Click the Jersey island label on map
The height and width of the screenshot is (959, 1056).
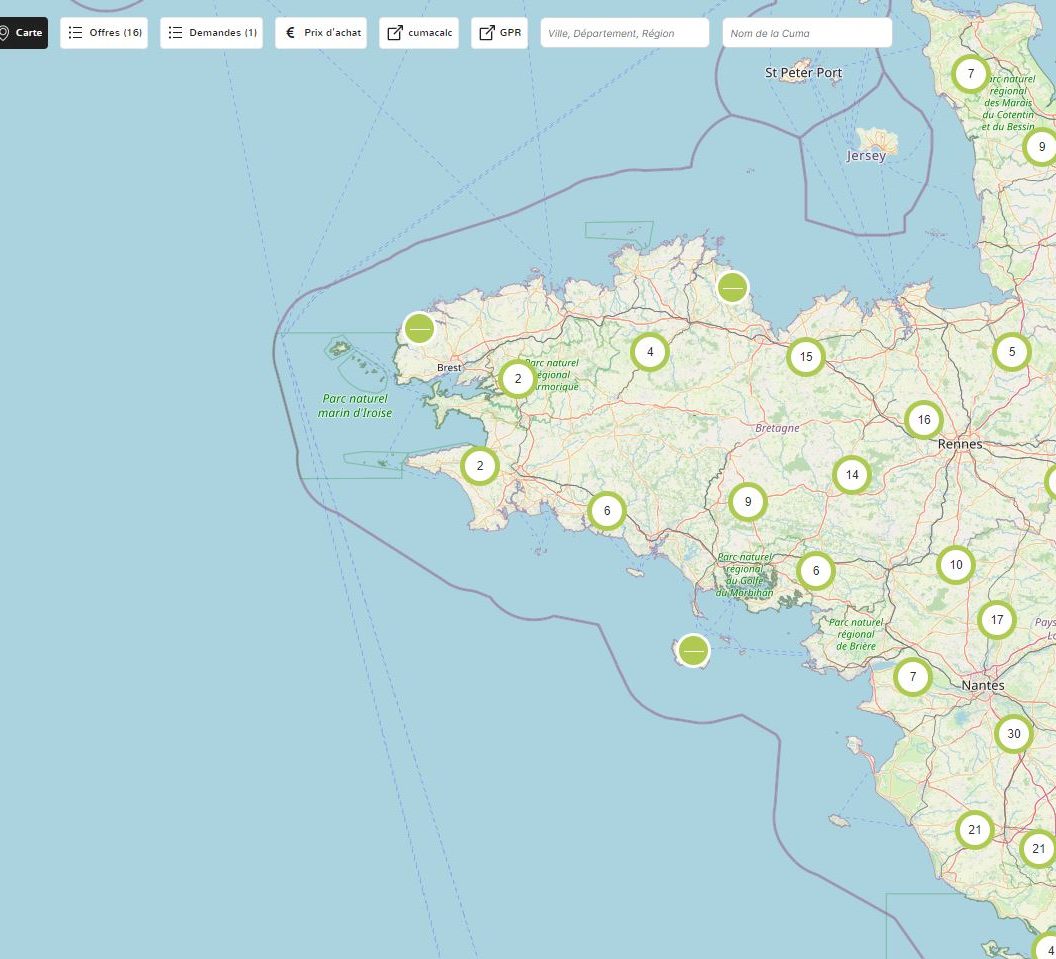click(866, 156)
